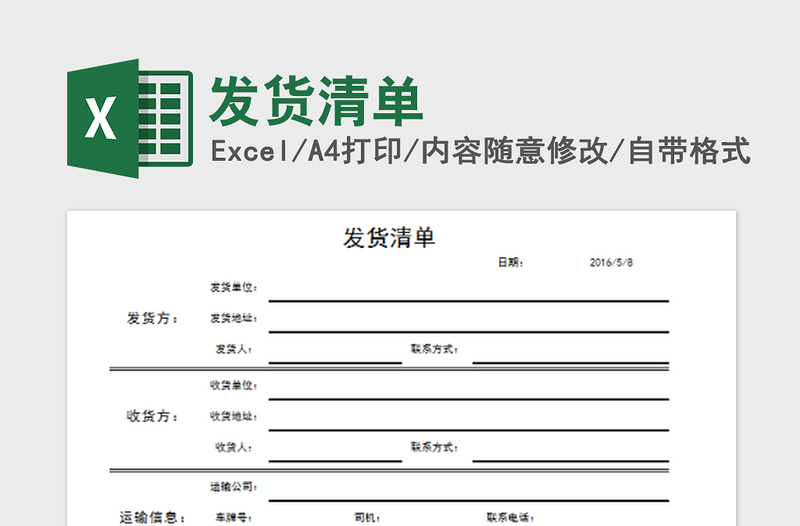Click 联系方式: label in 收货方 section
800x526 pixels.
434,447
